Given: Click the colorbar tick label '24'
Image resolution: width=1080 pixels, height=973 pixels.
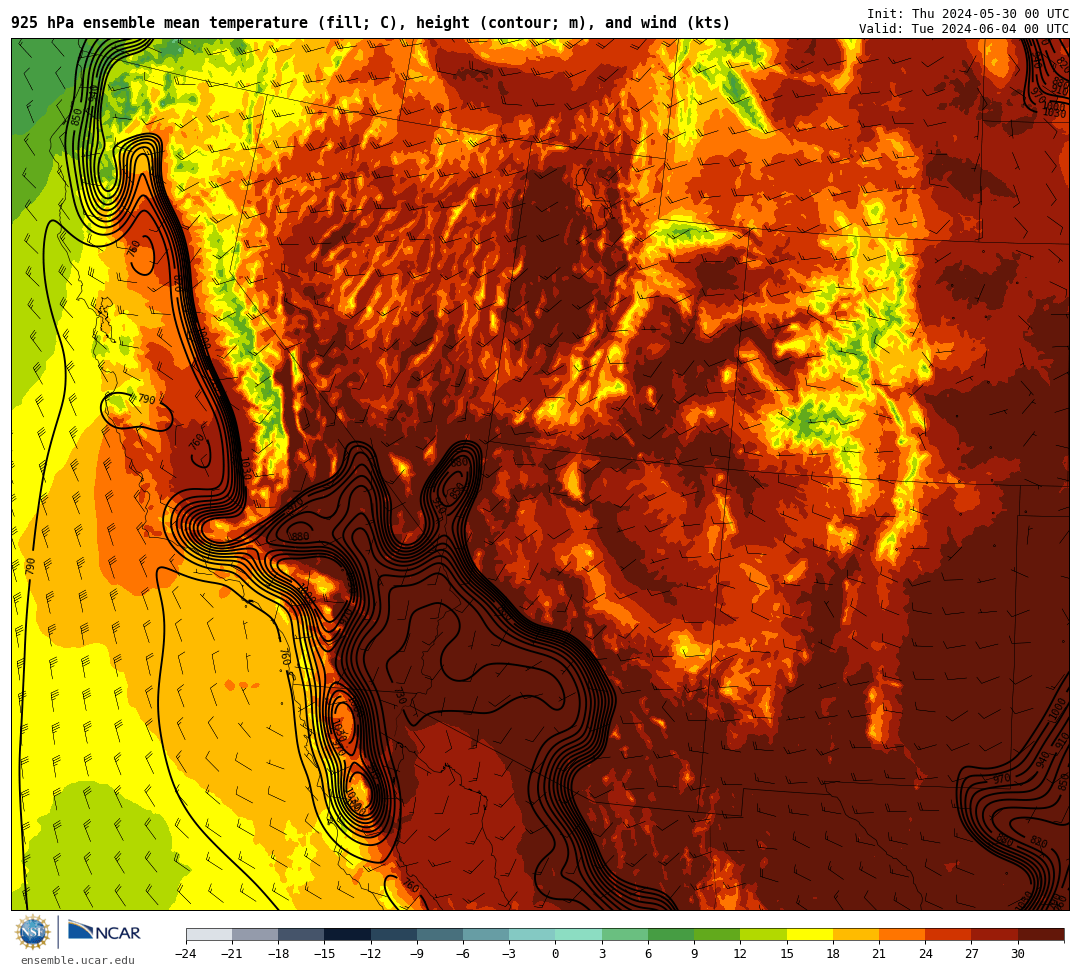Looking at the screenshot, I should (925, 954).
